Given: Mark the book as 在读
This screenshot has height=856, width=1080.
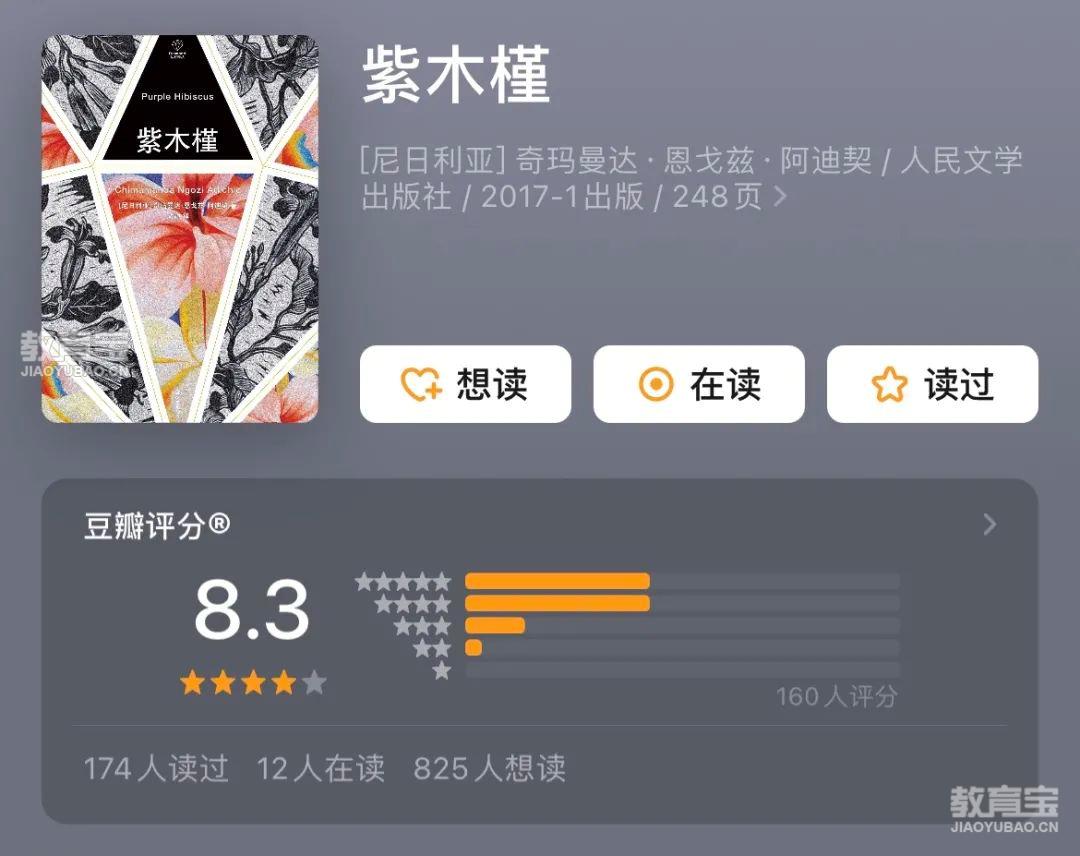Looking at the screenshot, I should [699, 384].
